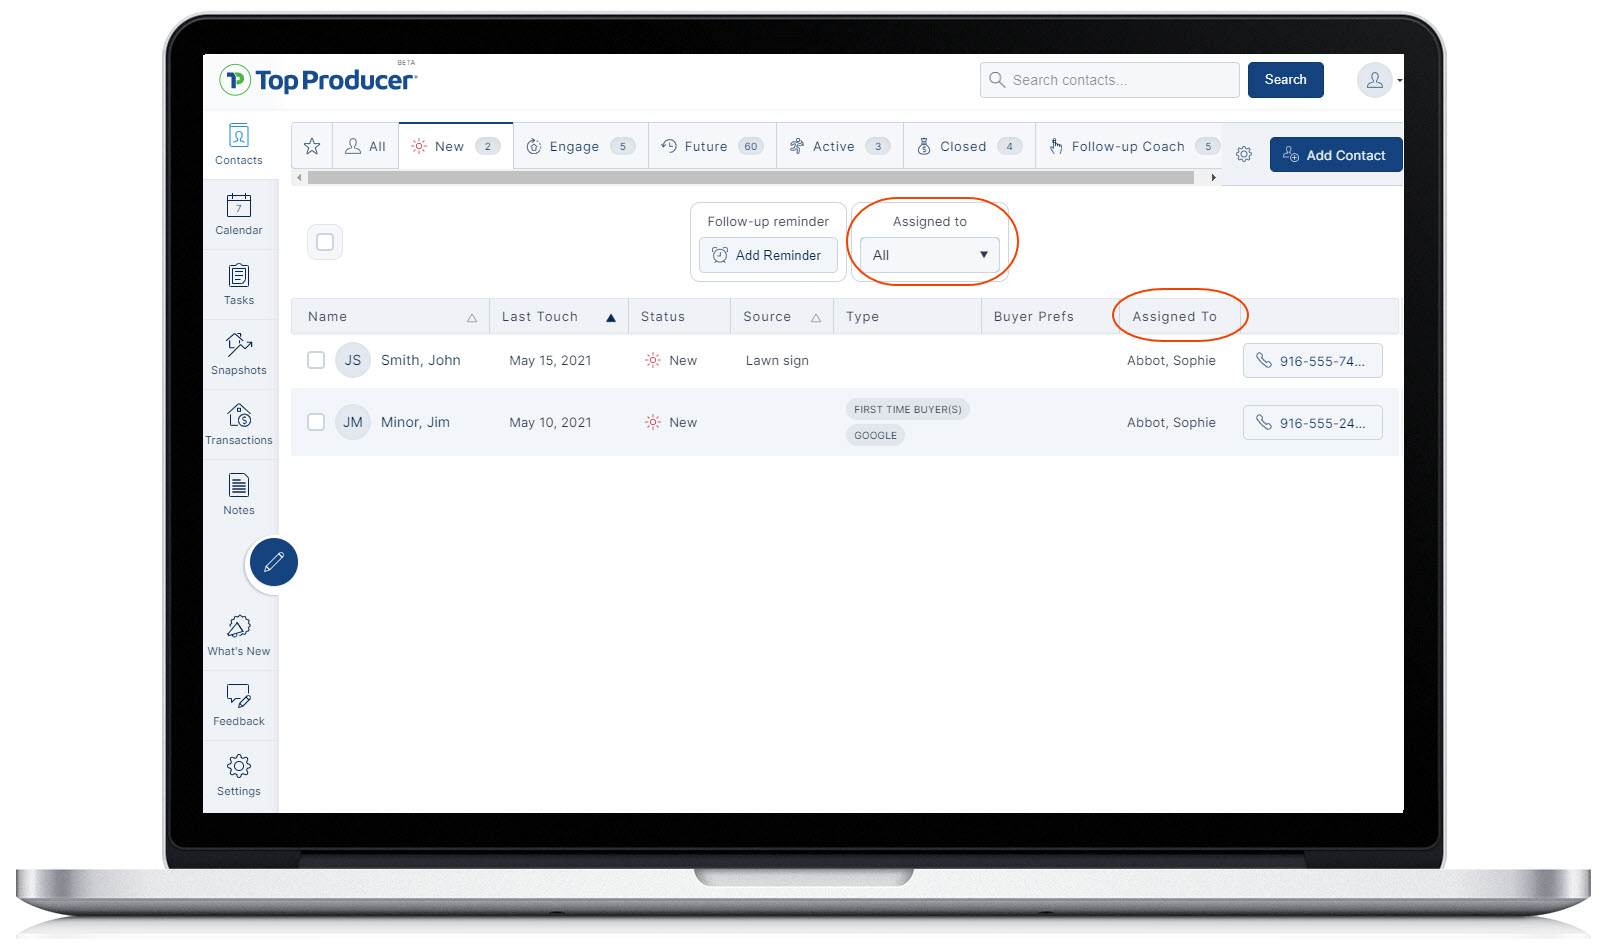
Task: Switch to the All contacts tab
Action: point(365,146)
